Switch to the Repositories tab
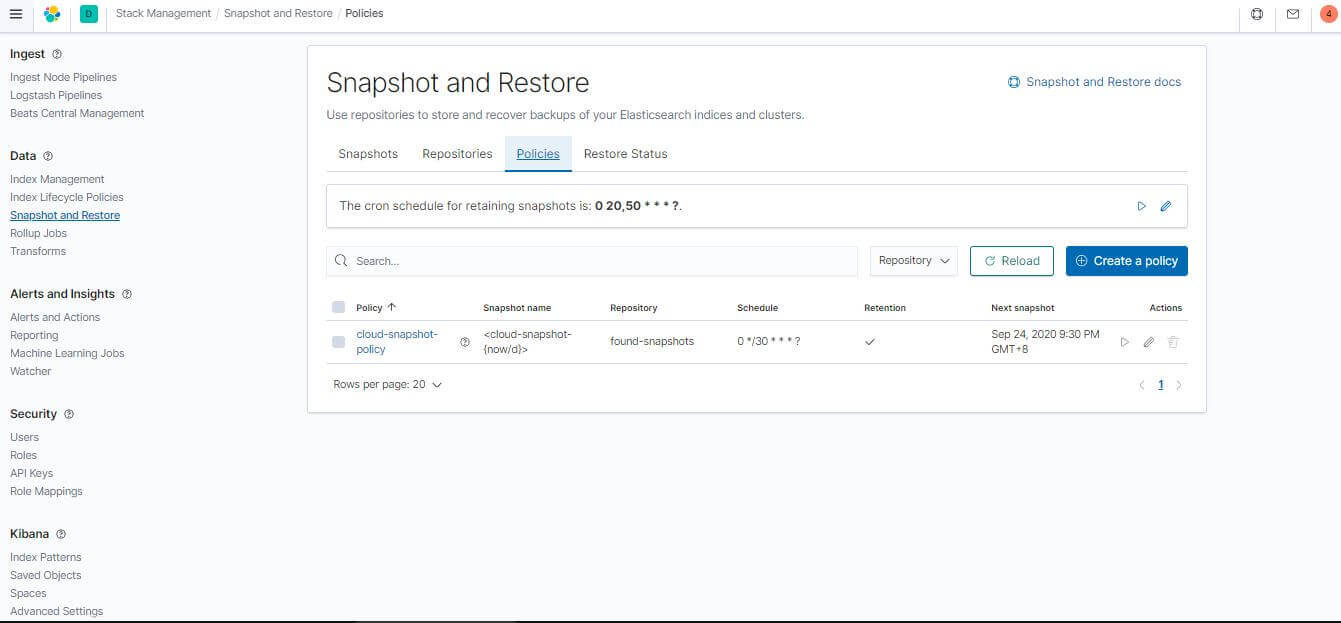 pos(457,153)
